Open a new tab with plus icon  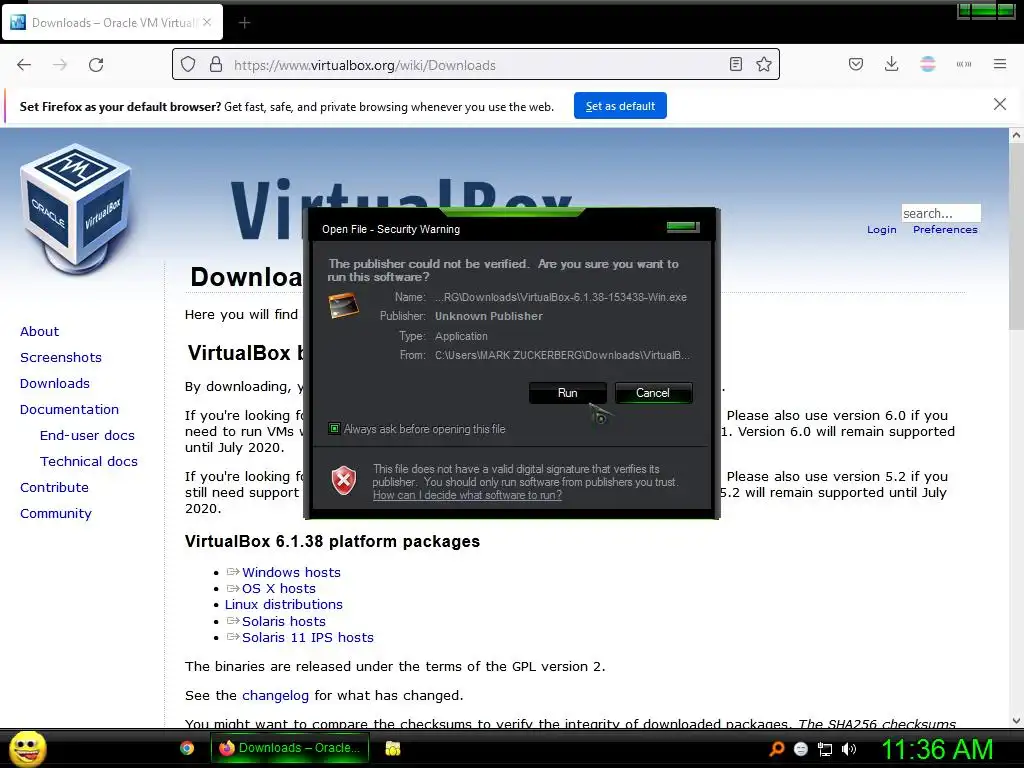click(x=244, y=23)
